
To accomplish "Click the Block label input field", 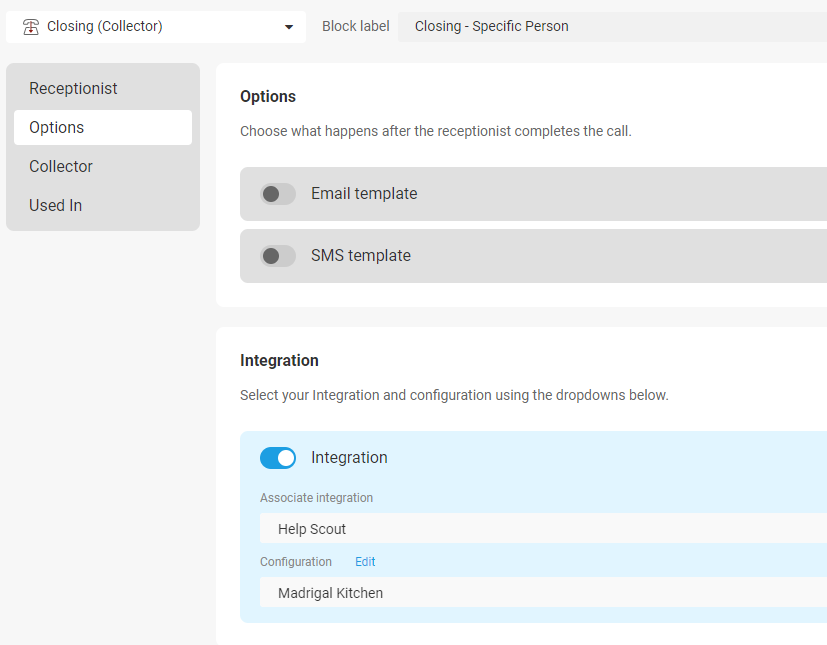I will [612, 26].
